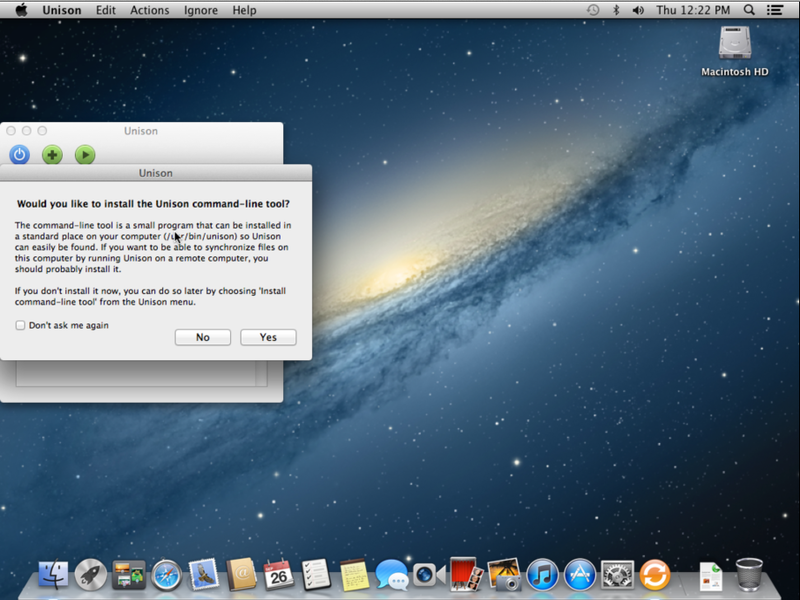800x600 pixels.
Task: Open App Store icon in Dock
Action: [580, 574]
